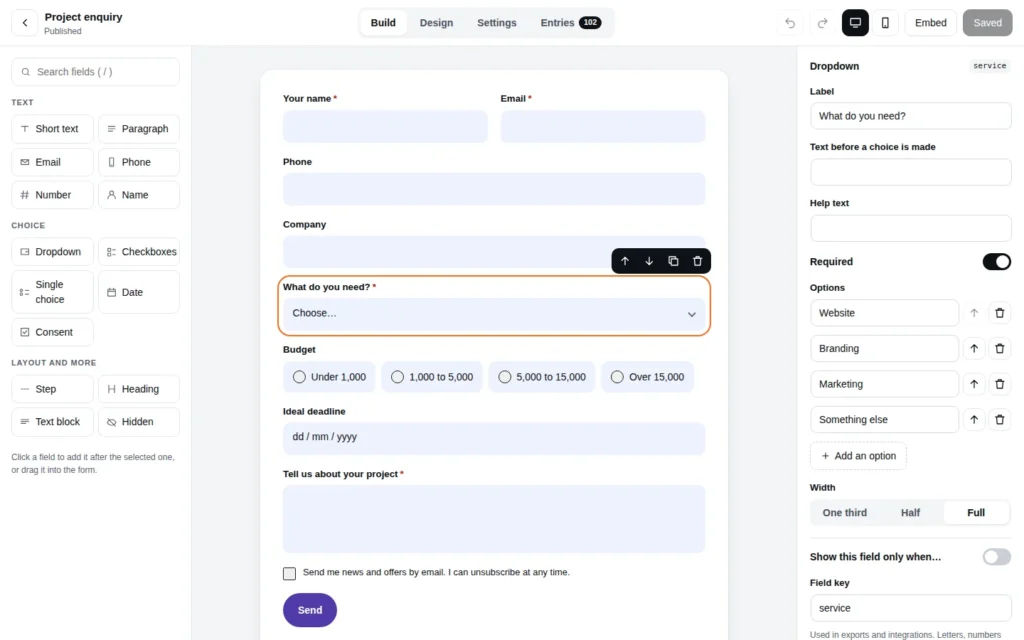The height and width of the screenshot is (640, 1024).
Task: Click the Your name input in form
Action: (x=385, y=126)
